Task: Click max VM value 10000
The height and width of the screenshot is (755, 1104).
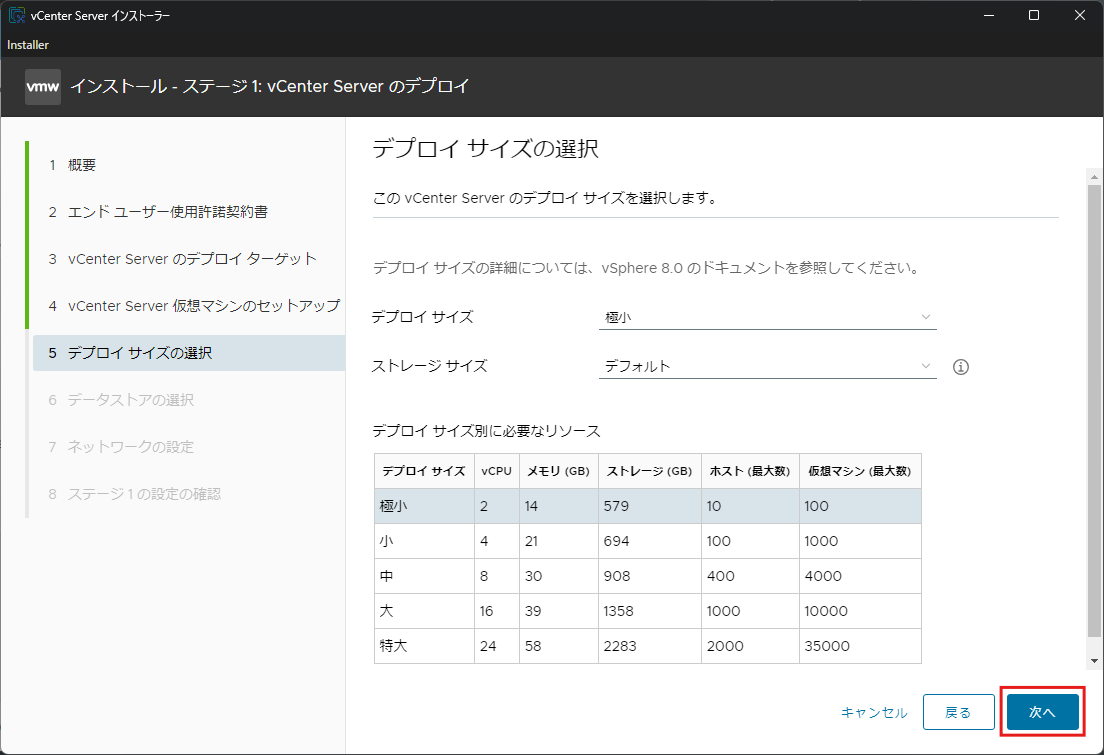Action: point(826,611)
